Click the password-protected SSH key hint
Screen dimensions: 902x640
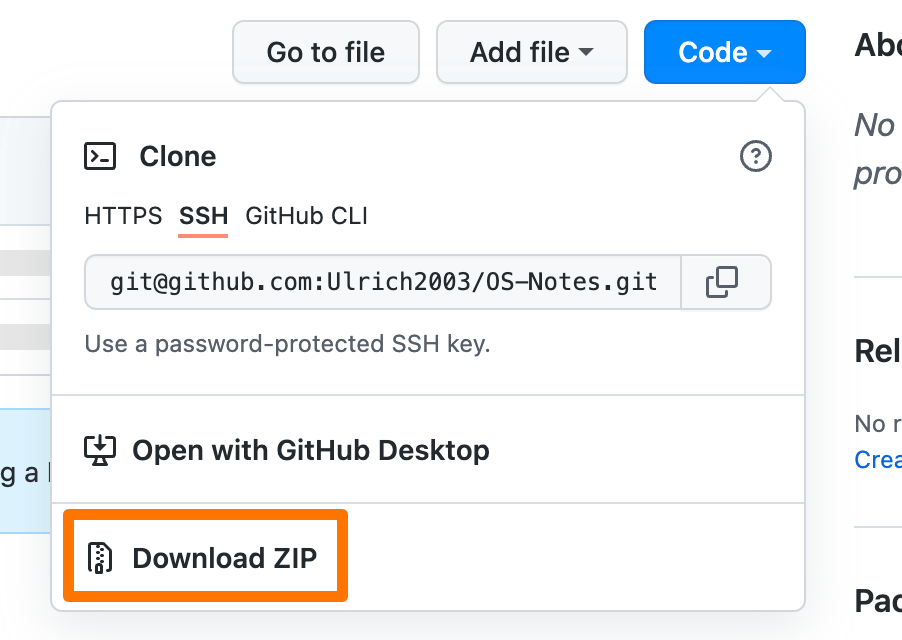[287, 344]
